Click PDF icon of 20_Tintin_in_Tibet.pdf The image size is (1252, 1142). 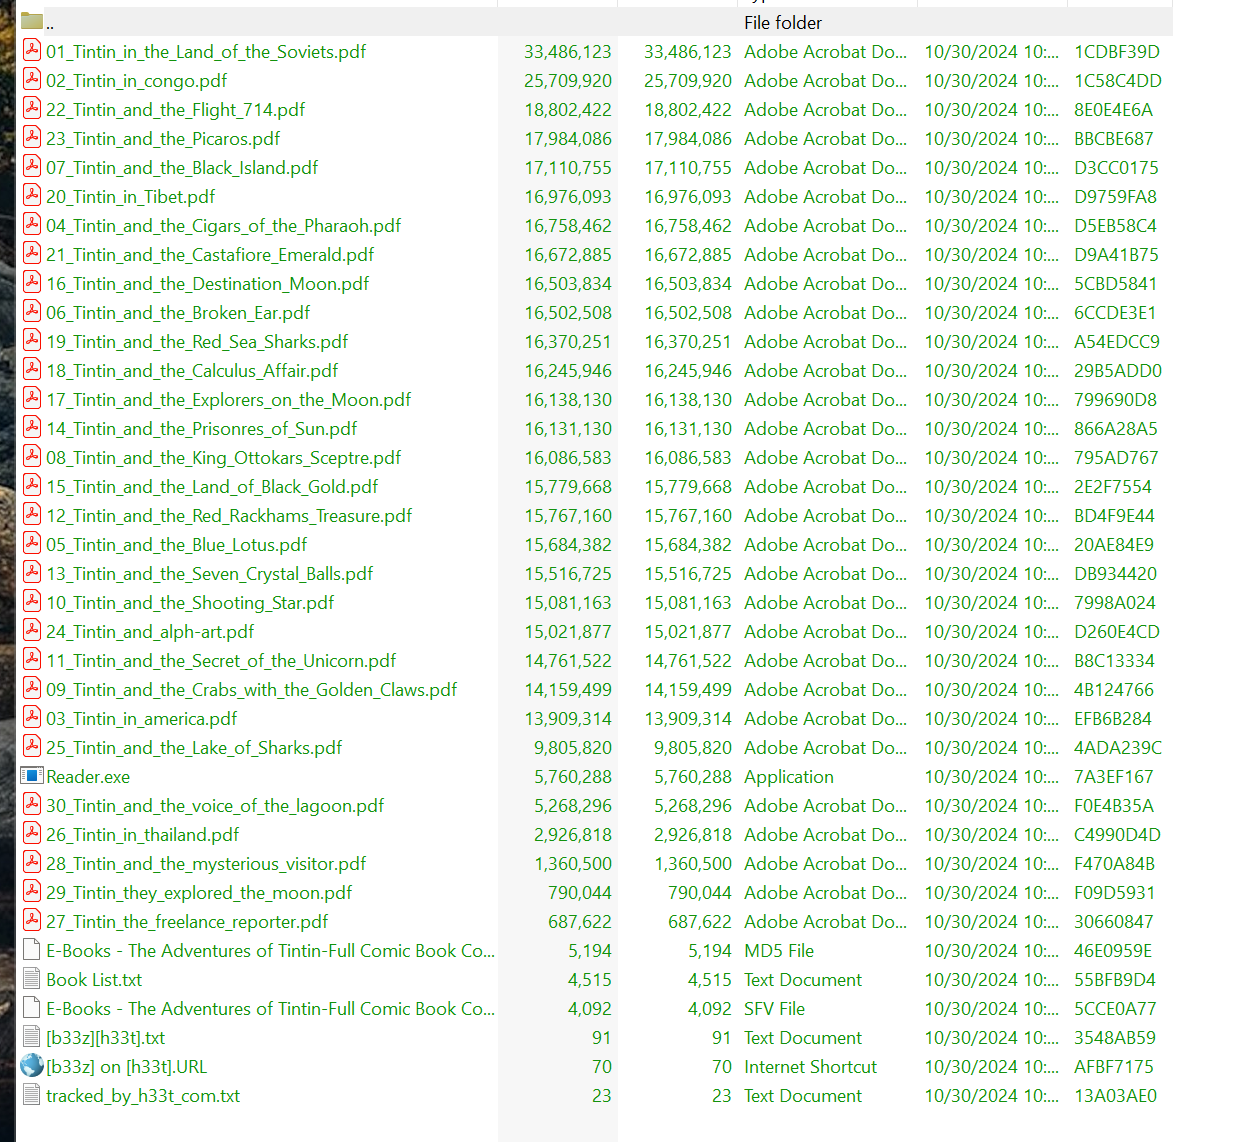32,195
